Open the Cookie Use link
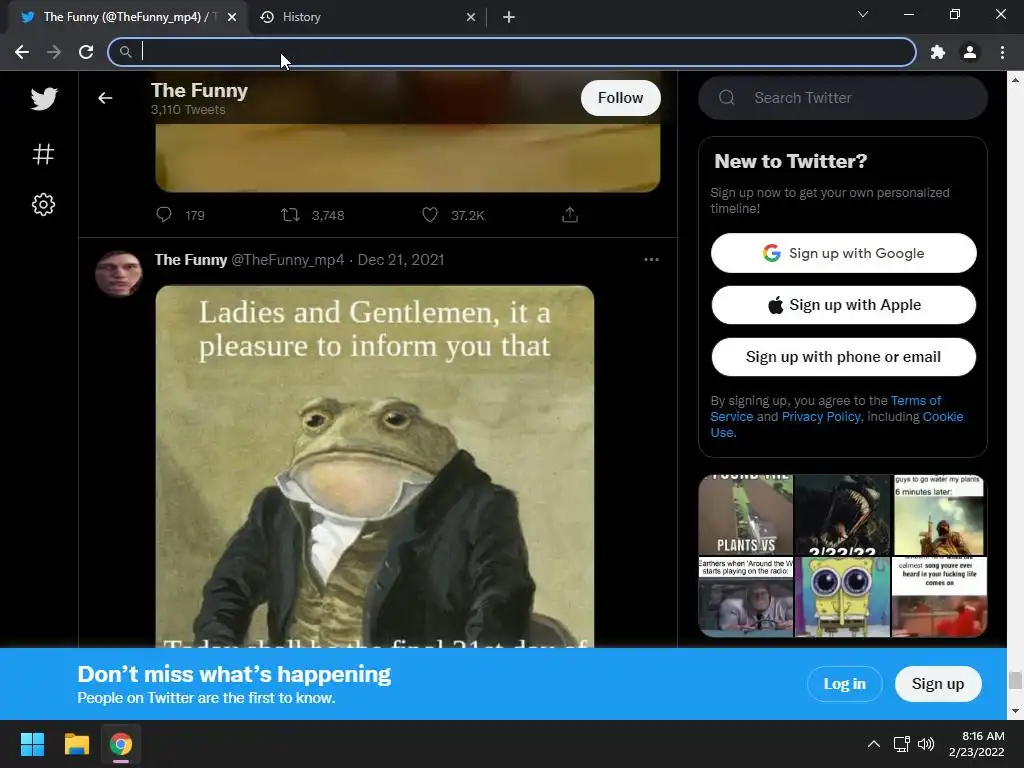 pos(942,417)
